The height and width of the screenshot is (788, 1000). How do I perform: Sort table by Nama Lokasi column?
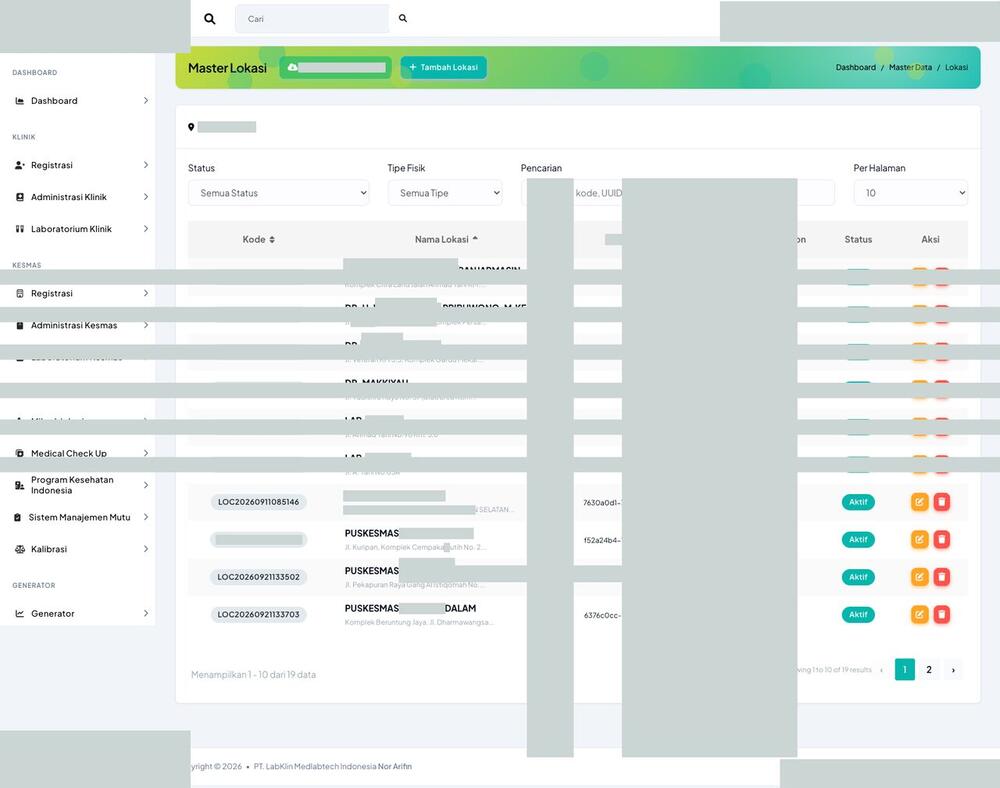point(446,239)
